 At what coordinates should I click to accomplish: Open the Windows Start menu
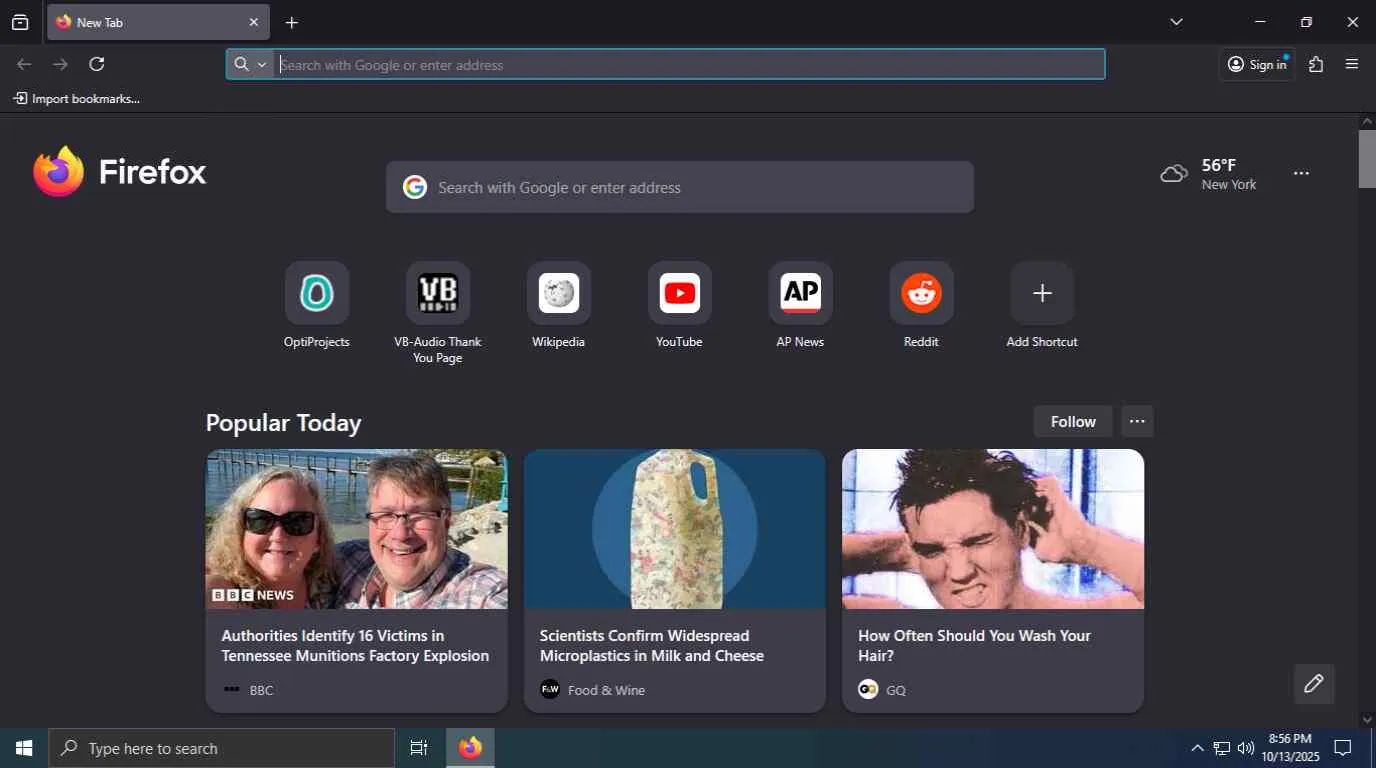[24, 748]
